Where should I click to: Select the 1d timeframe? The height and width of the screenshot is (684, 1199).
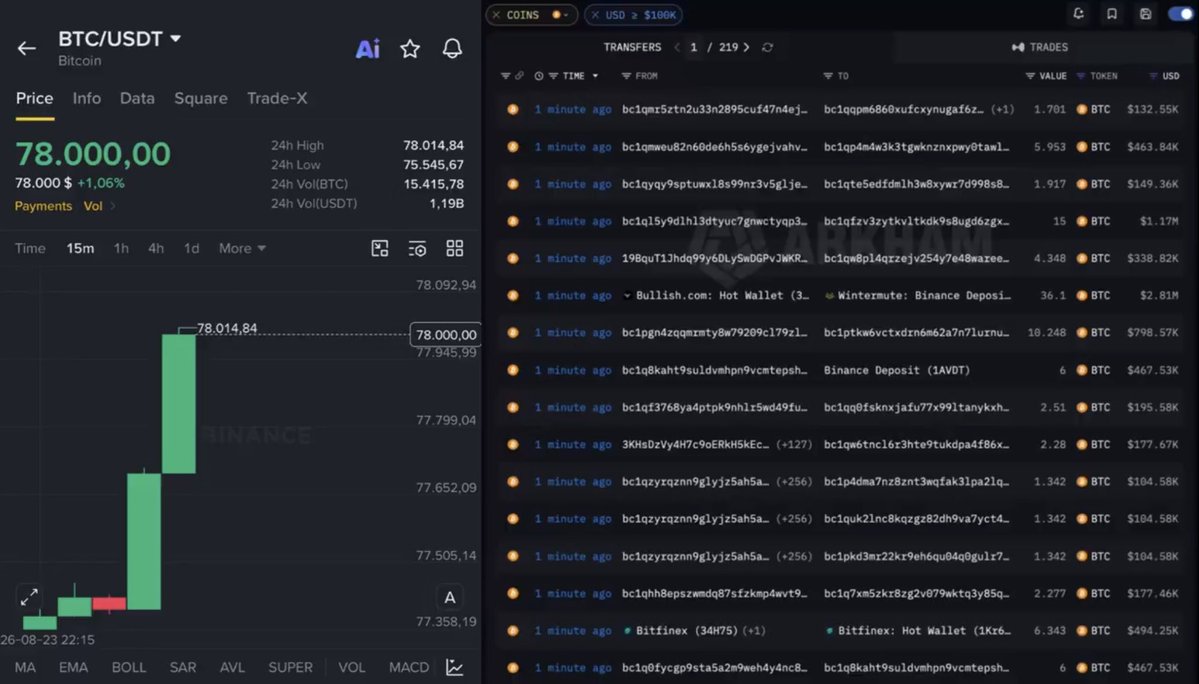[191, 248]
